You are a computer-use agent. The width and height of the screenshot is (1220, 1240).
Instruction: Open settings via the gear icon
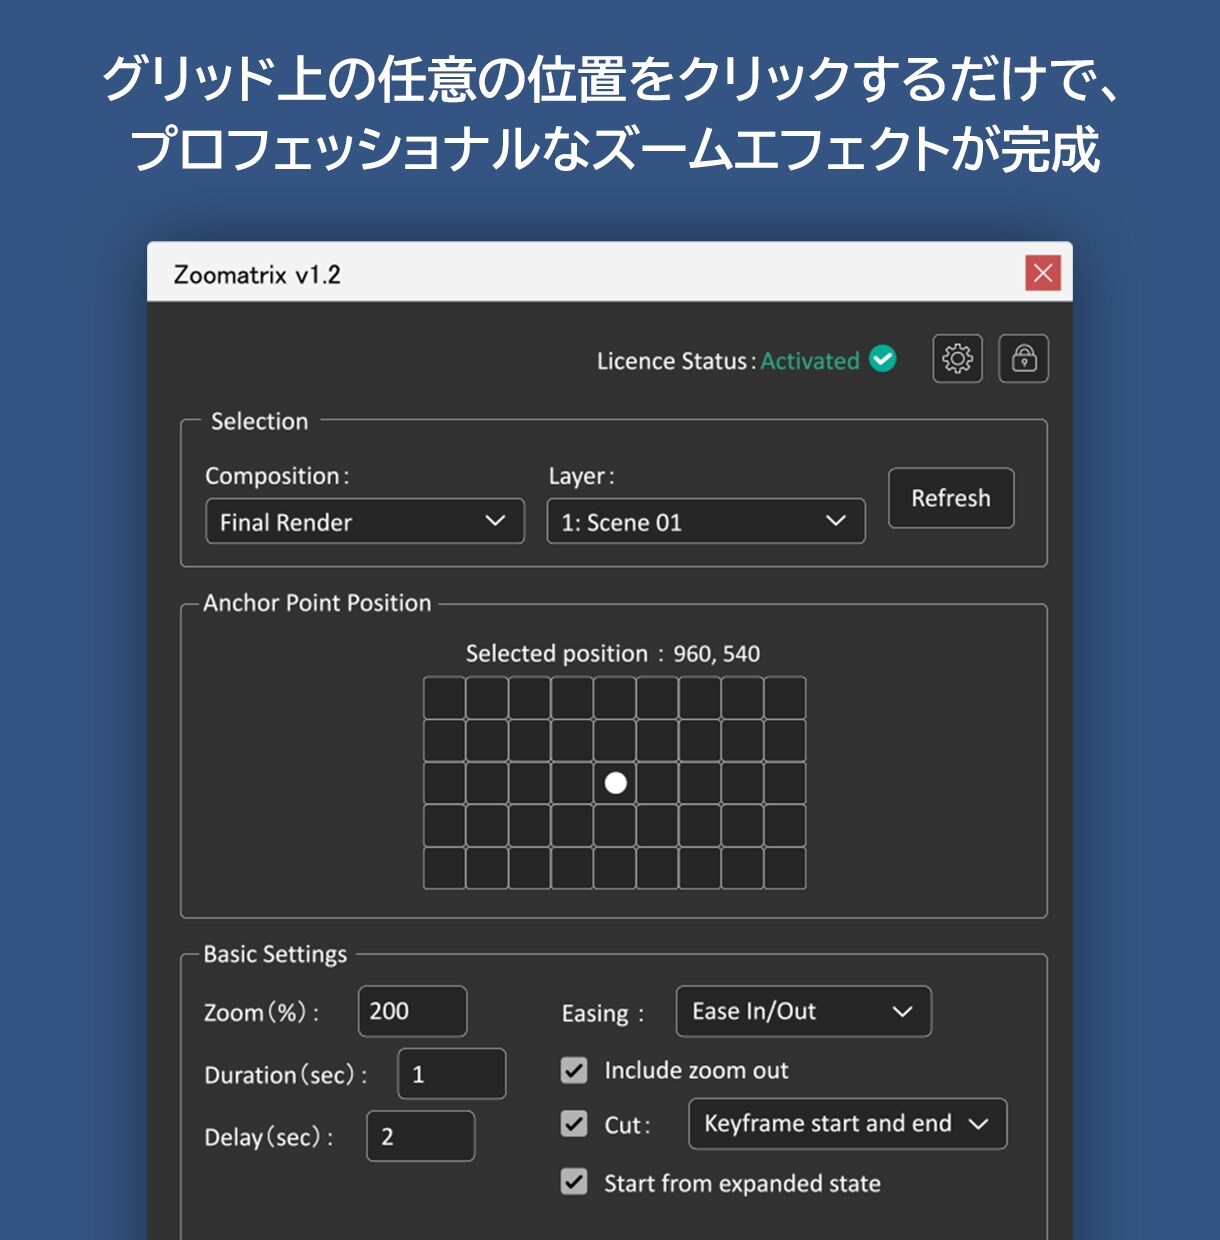(x=957, y=358)
